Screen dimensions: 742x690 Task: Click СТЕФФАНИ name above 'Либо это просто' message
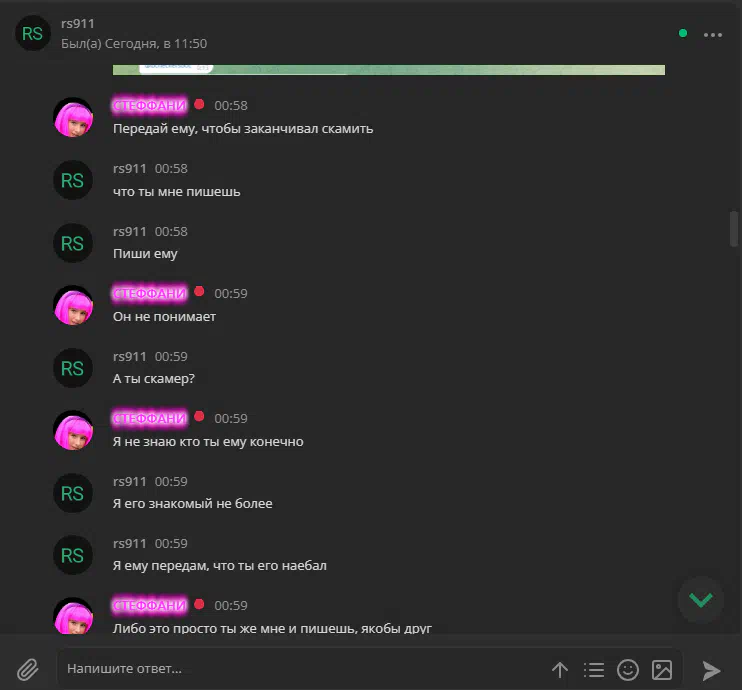pos(150,605)
